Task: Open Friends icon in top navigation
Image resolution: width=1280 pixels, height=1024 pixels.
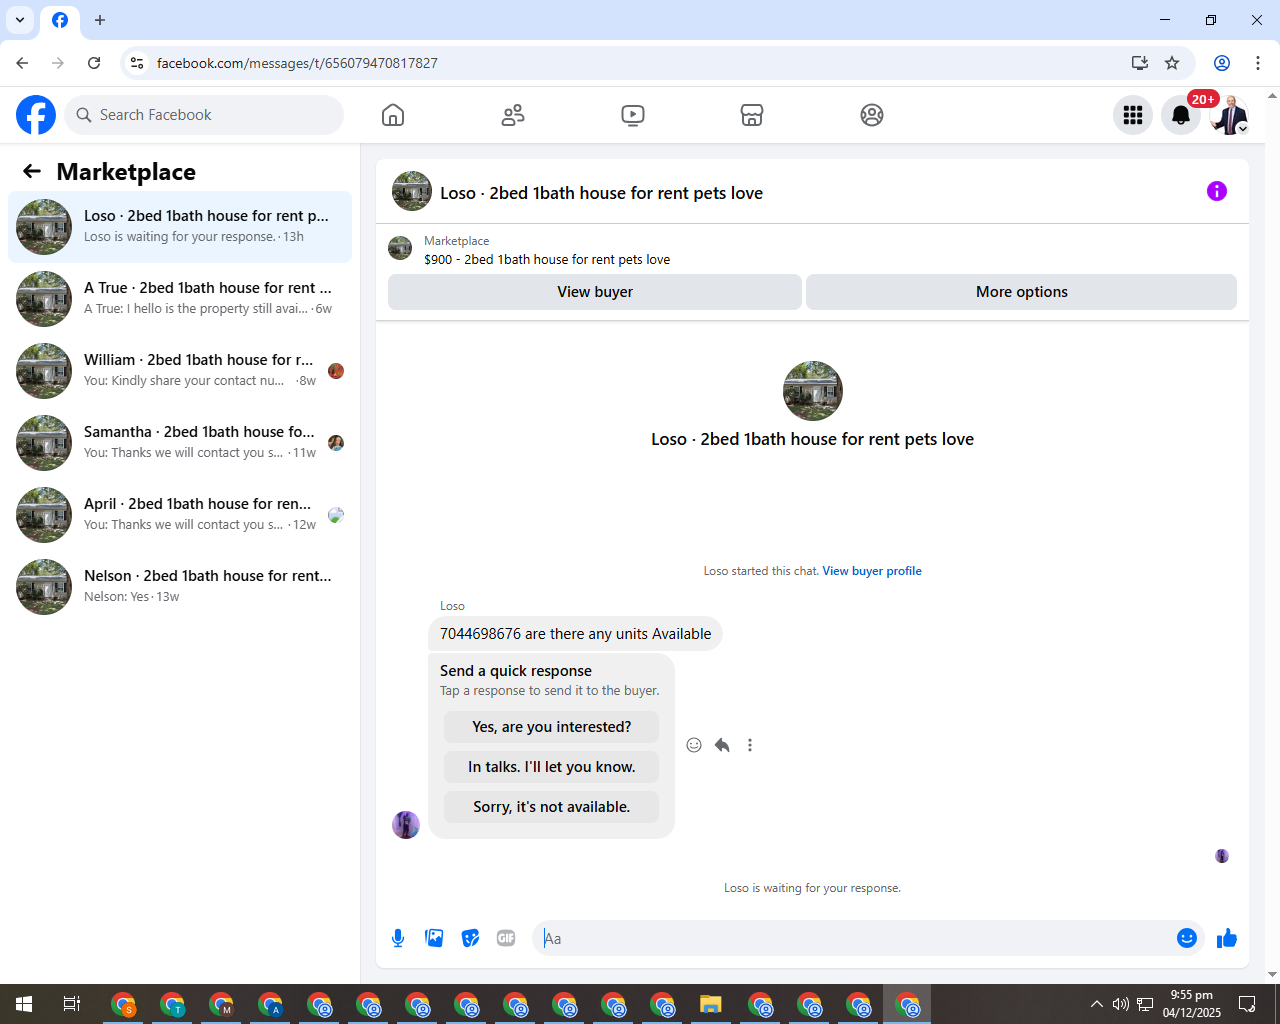Action: 513,115
